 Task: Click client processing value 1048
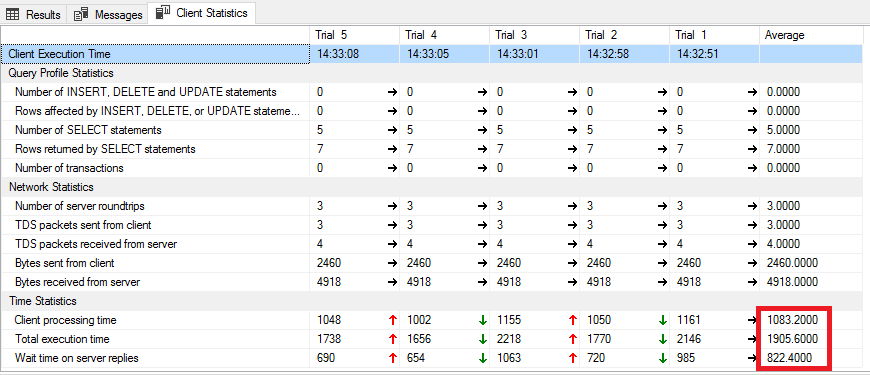329,320
